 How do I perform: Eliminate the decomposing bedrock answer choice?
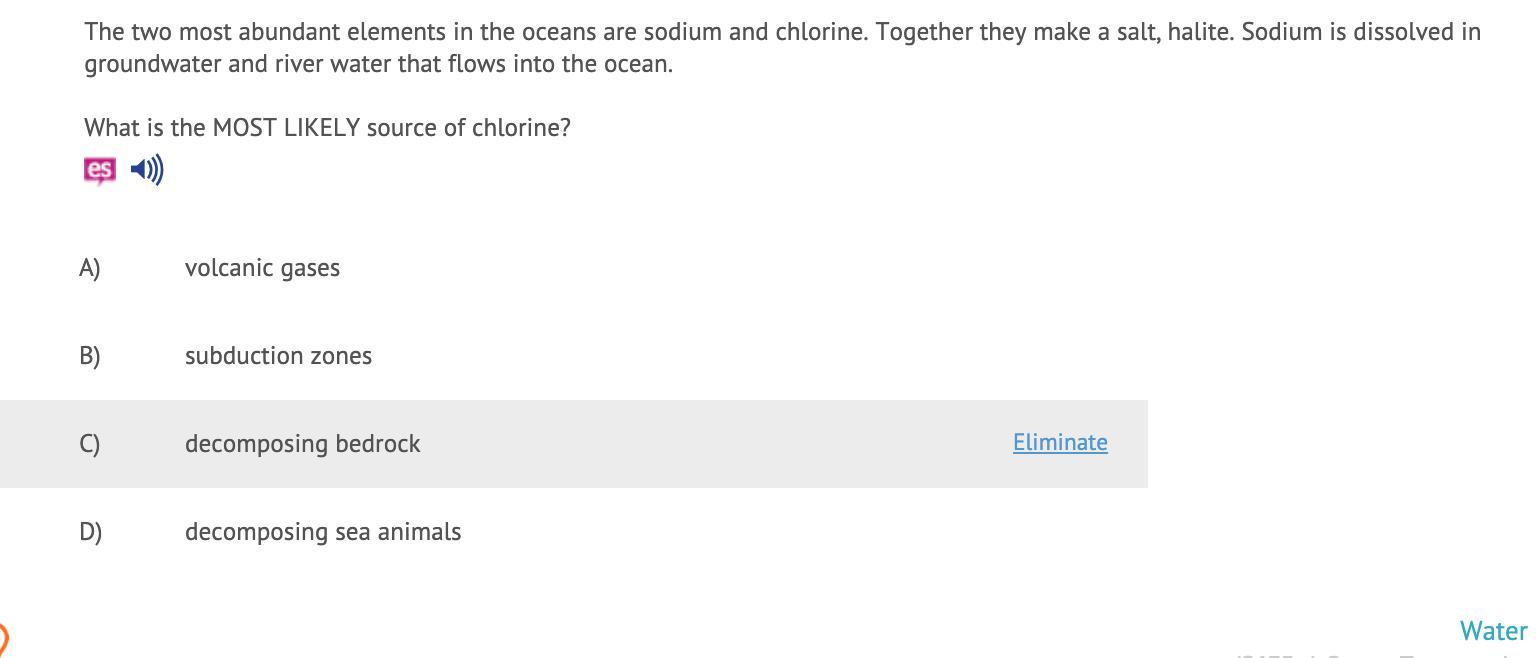click(1060, 443)
